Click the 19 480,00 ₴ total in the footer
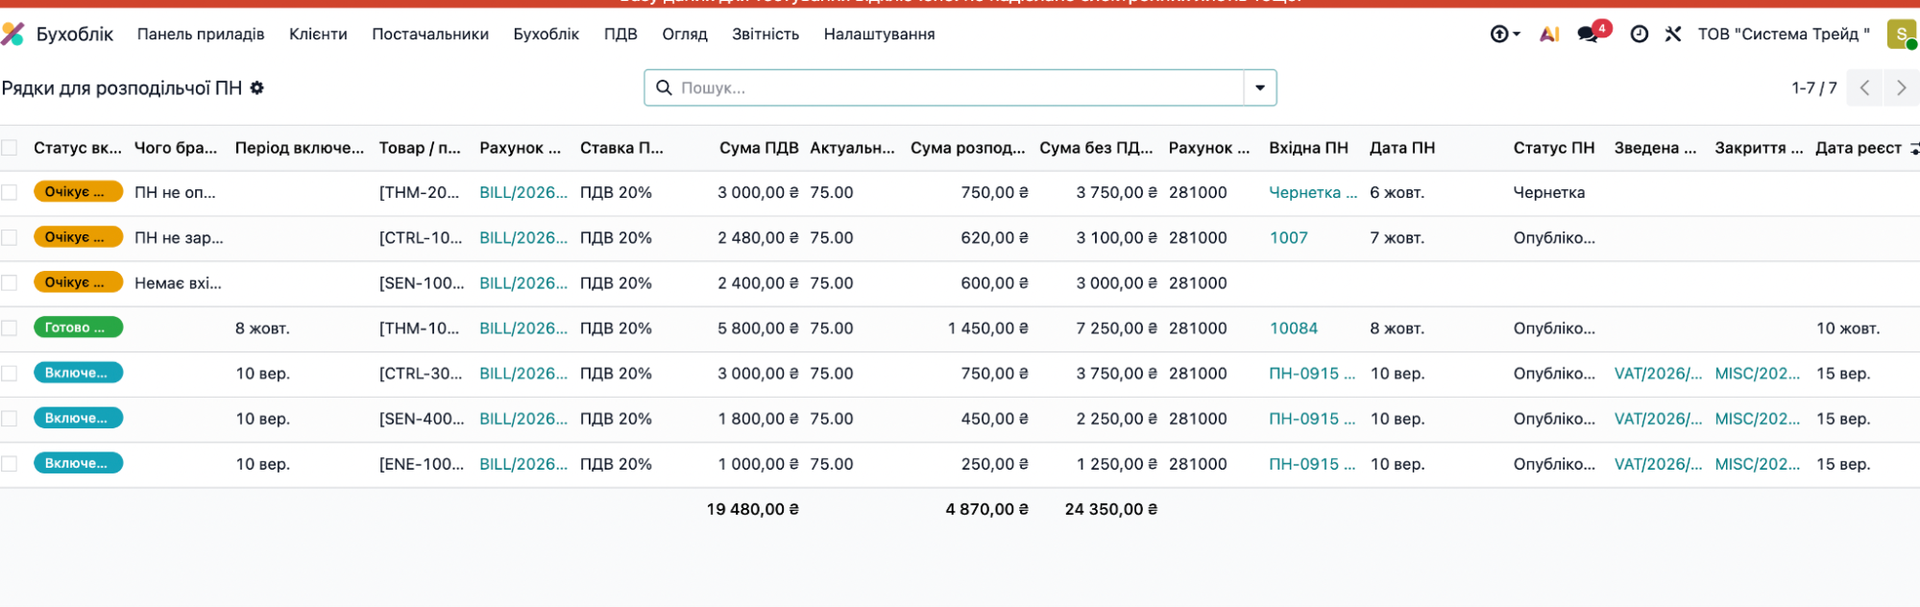 (753, 509)
